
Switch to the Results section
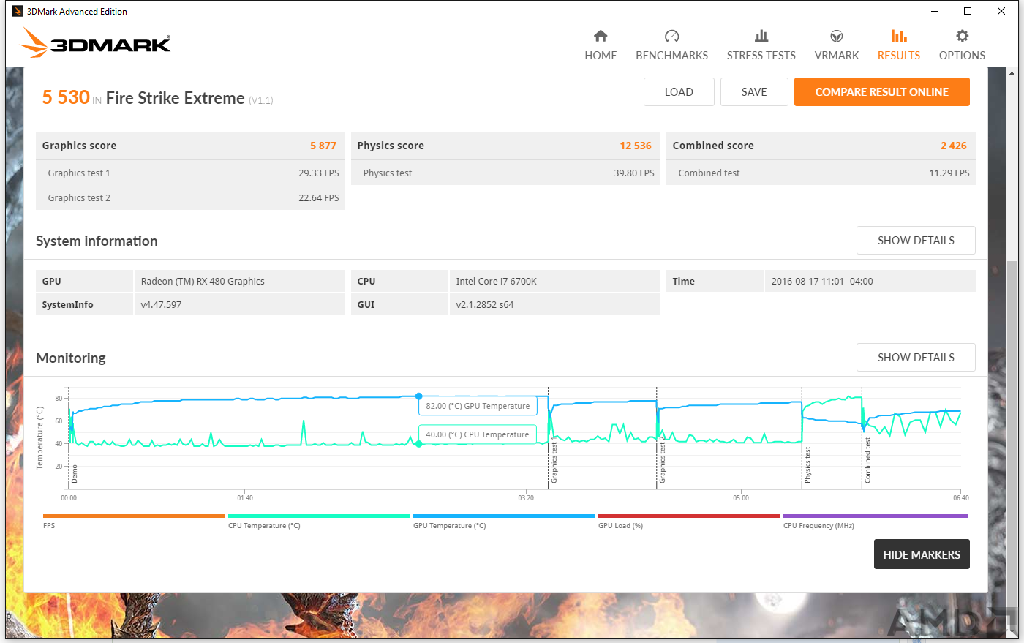(x=899, y=44)
